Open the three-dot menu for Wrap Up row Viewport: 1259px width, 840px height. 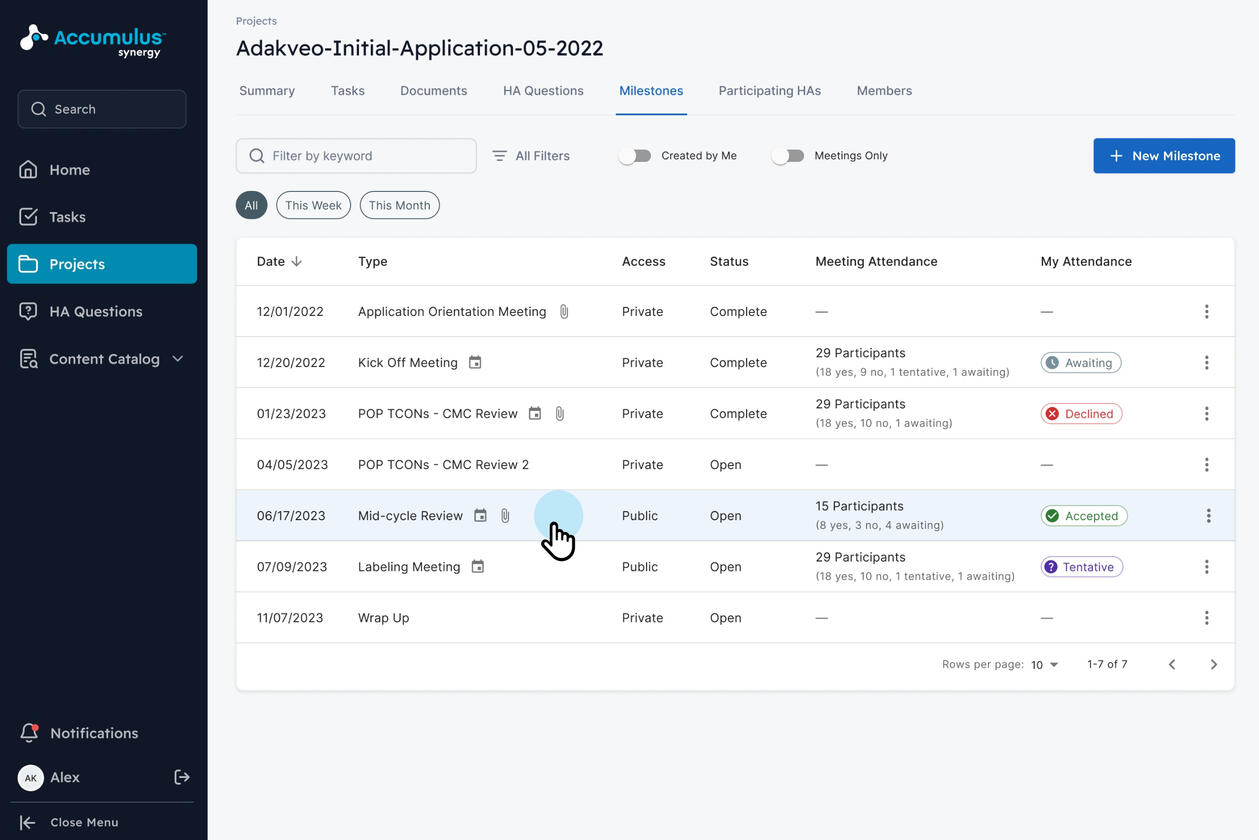(x=1206, y=618)
